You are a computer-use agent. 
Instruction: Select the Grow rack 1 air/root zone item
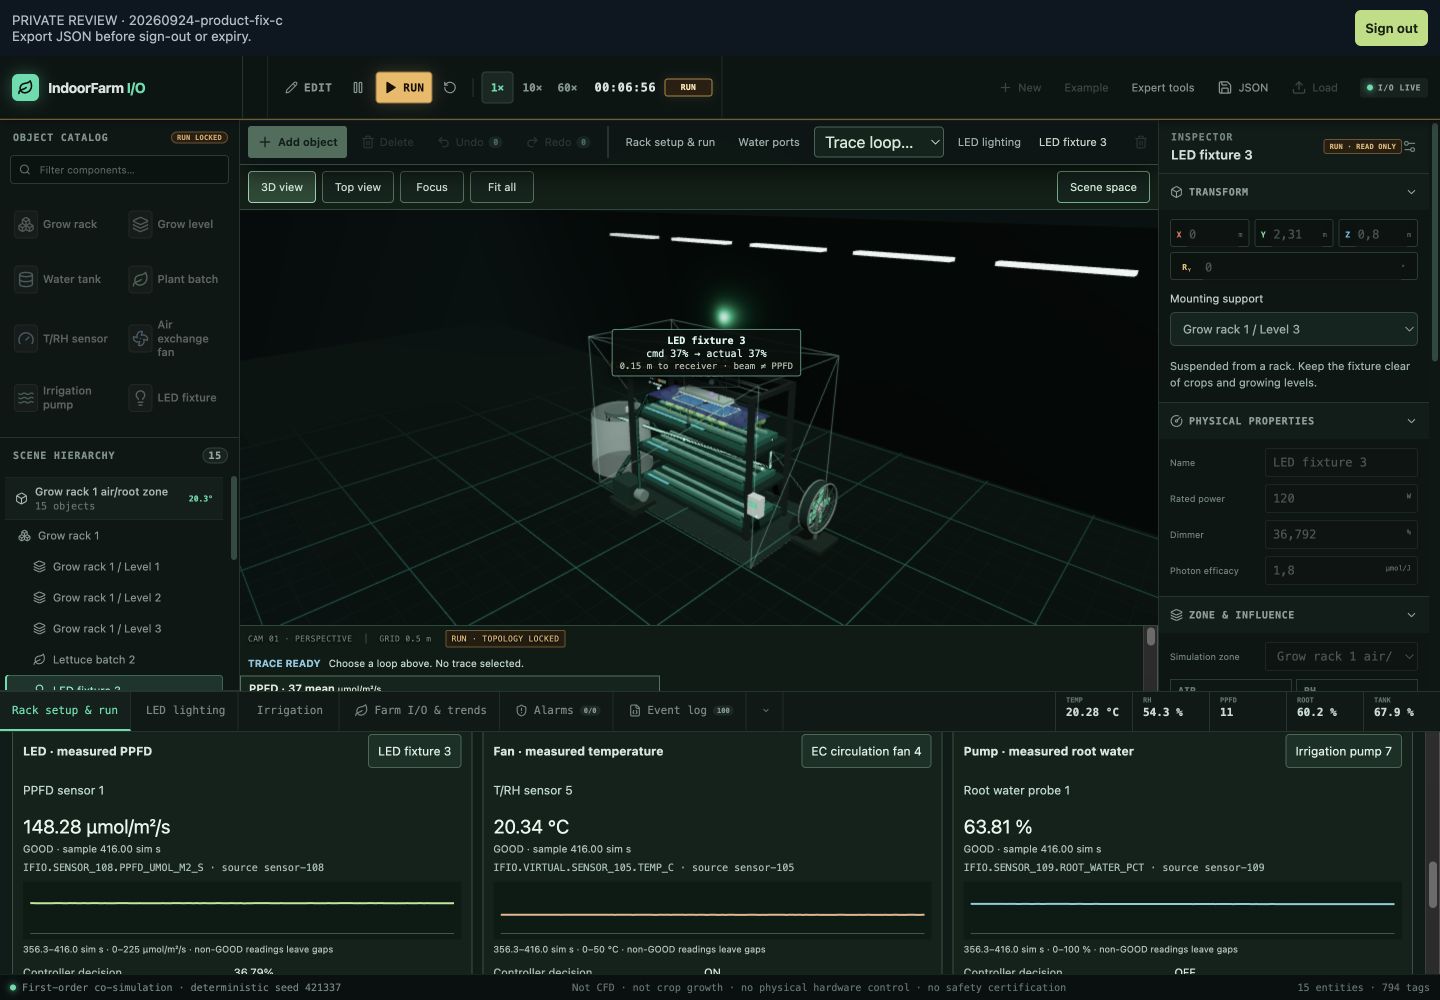coord(114,498)
